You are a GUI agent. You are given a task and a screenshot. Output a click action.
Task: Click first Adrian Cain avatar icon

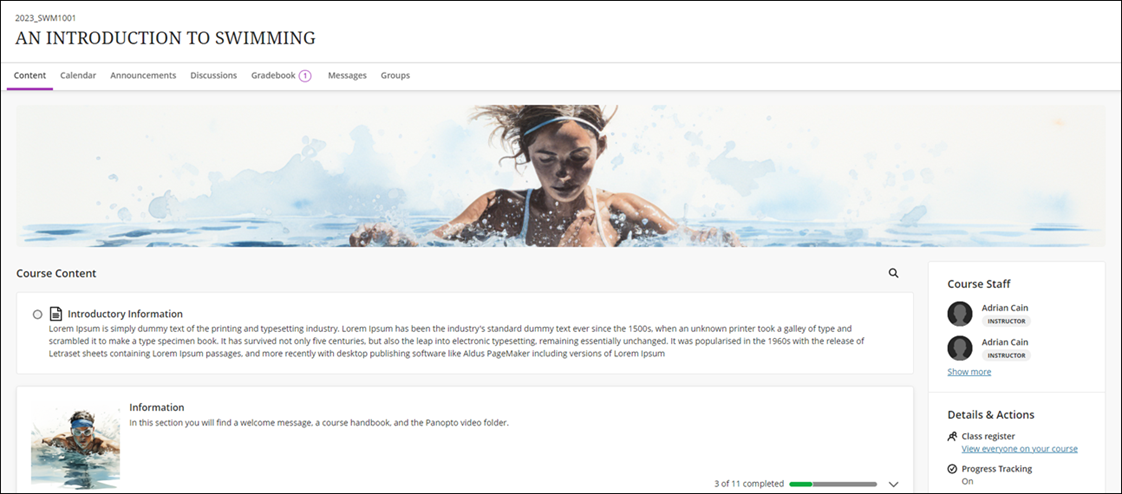click(960, 314)
